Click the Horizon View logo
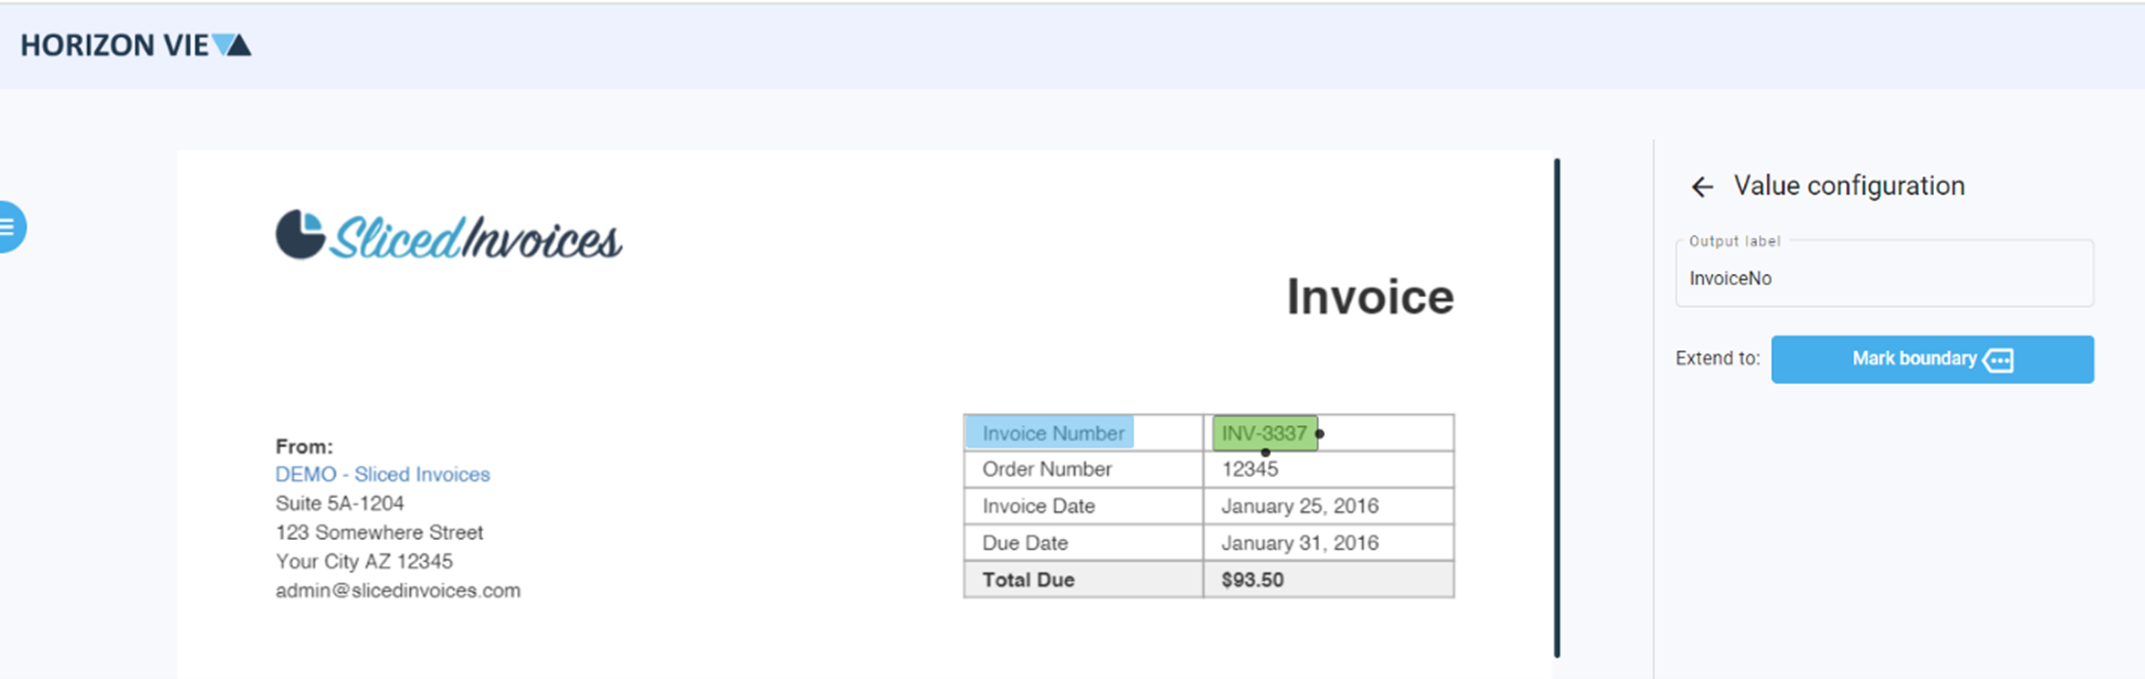Viewport: 2145px width, 679px height. (135, 45)
